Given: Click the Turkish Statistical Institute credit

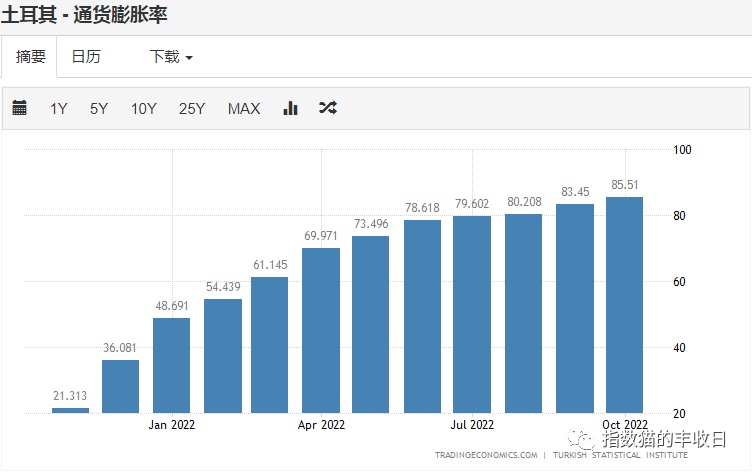Looking at the screenshot, I should pos(618,456).
